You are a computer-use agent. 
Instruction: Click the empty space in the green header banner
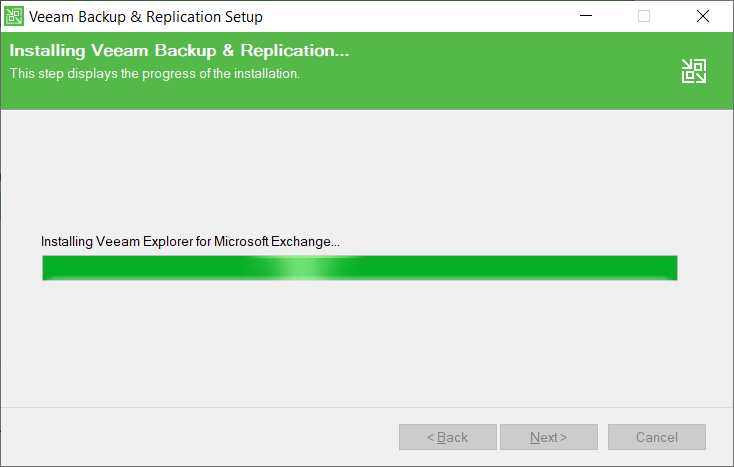[x=500, y=70]
